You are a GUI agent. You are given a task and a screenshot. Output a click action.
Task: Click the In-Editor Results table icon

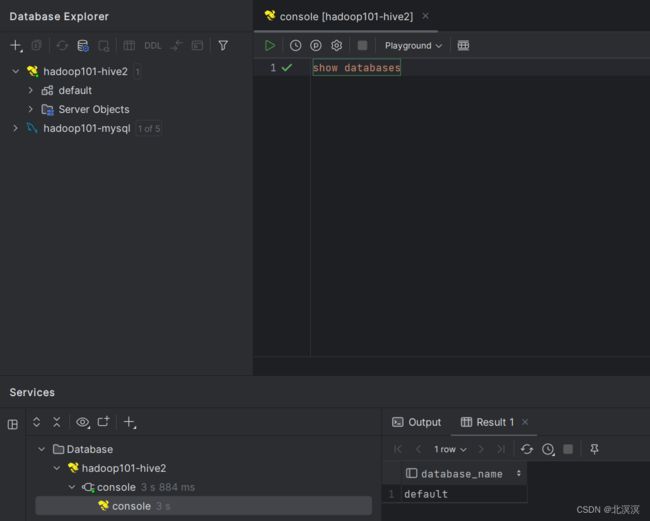click(463, 45)
